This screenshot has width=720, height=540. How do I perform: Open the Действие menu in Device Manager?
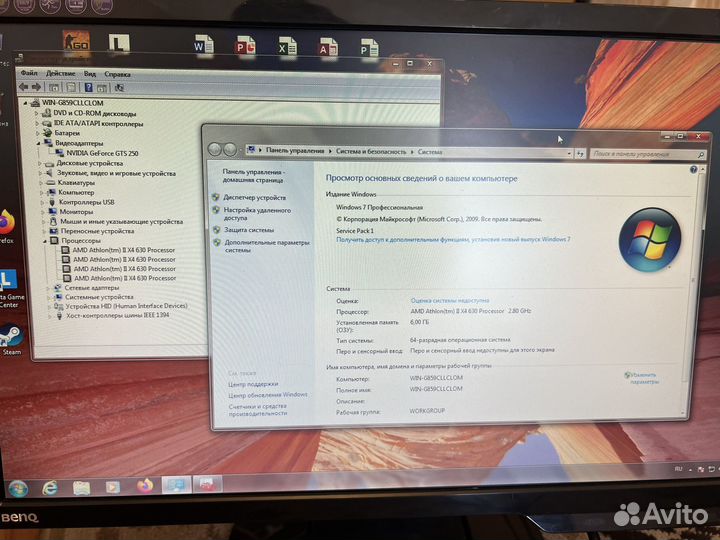pos(61,73)
